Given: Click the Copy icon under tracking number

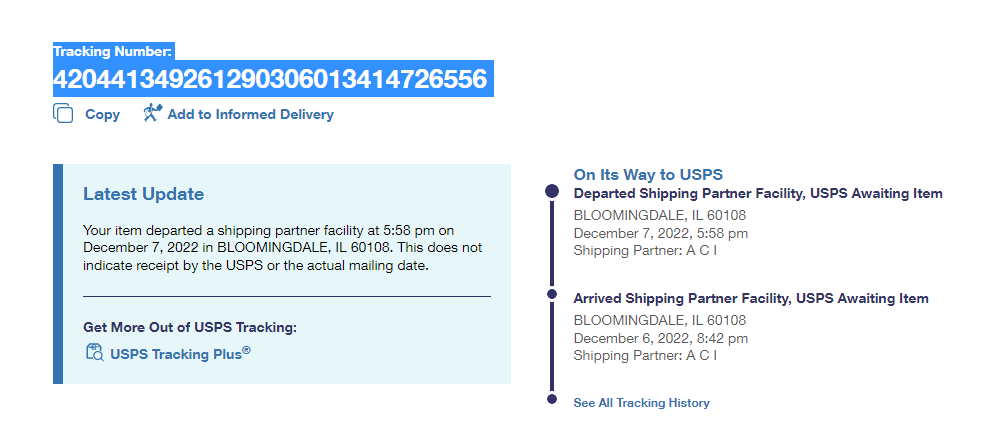Looking at the screenshot, I should pos(63,114).
